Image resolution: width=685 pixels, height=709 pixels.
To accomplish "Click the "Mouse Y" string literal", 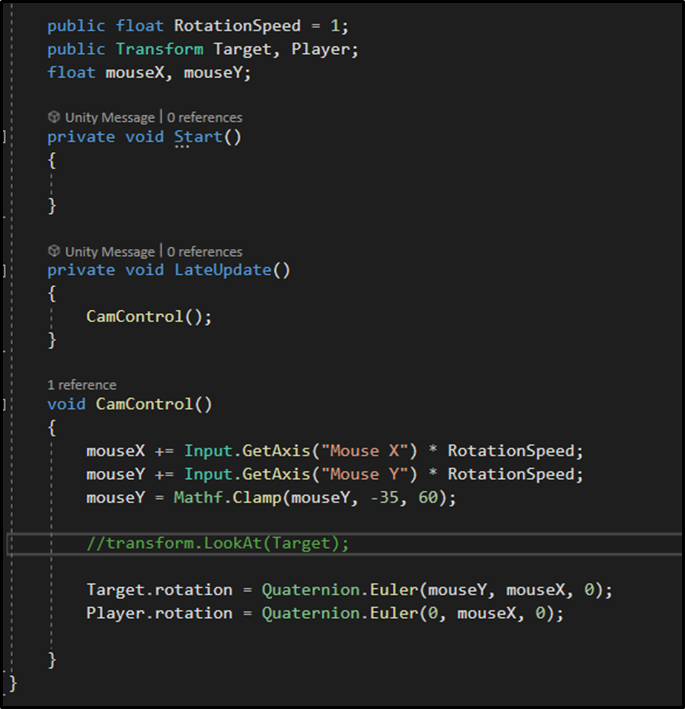I will 364,474.
